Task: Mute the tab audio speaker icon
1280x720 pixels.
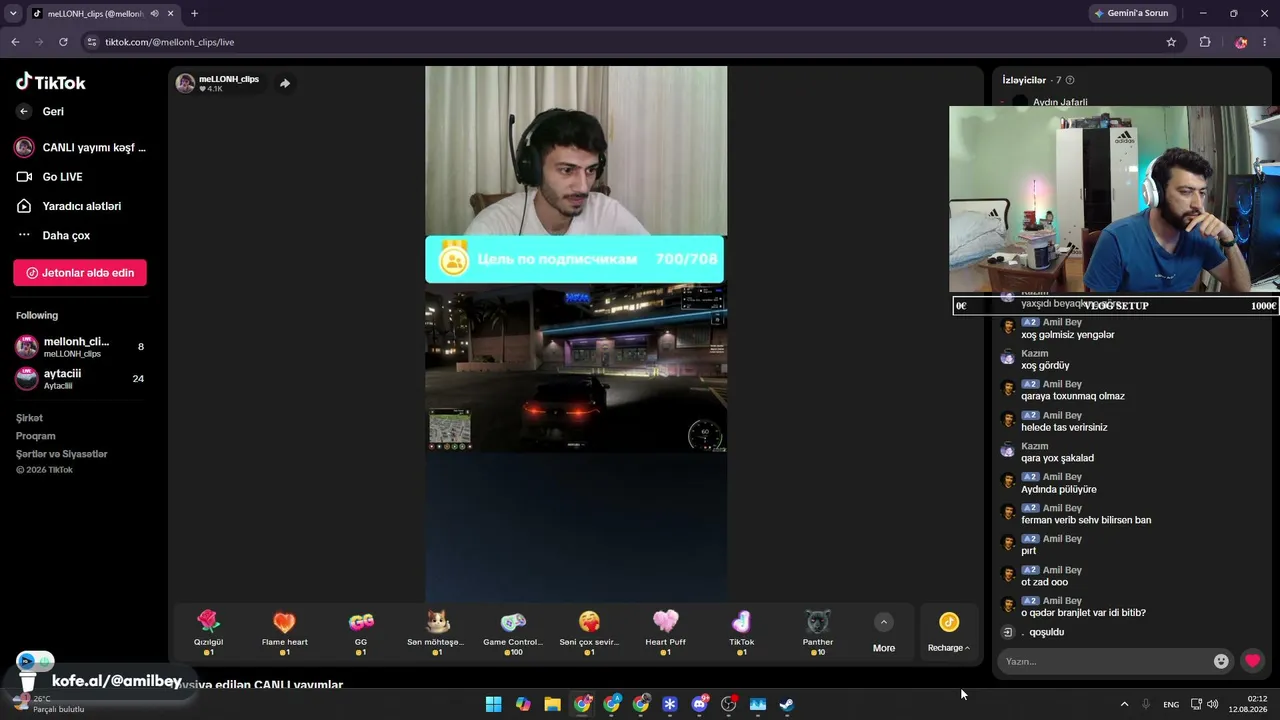Action: click(153, 14)
